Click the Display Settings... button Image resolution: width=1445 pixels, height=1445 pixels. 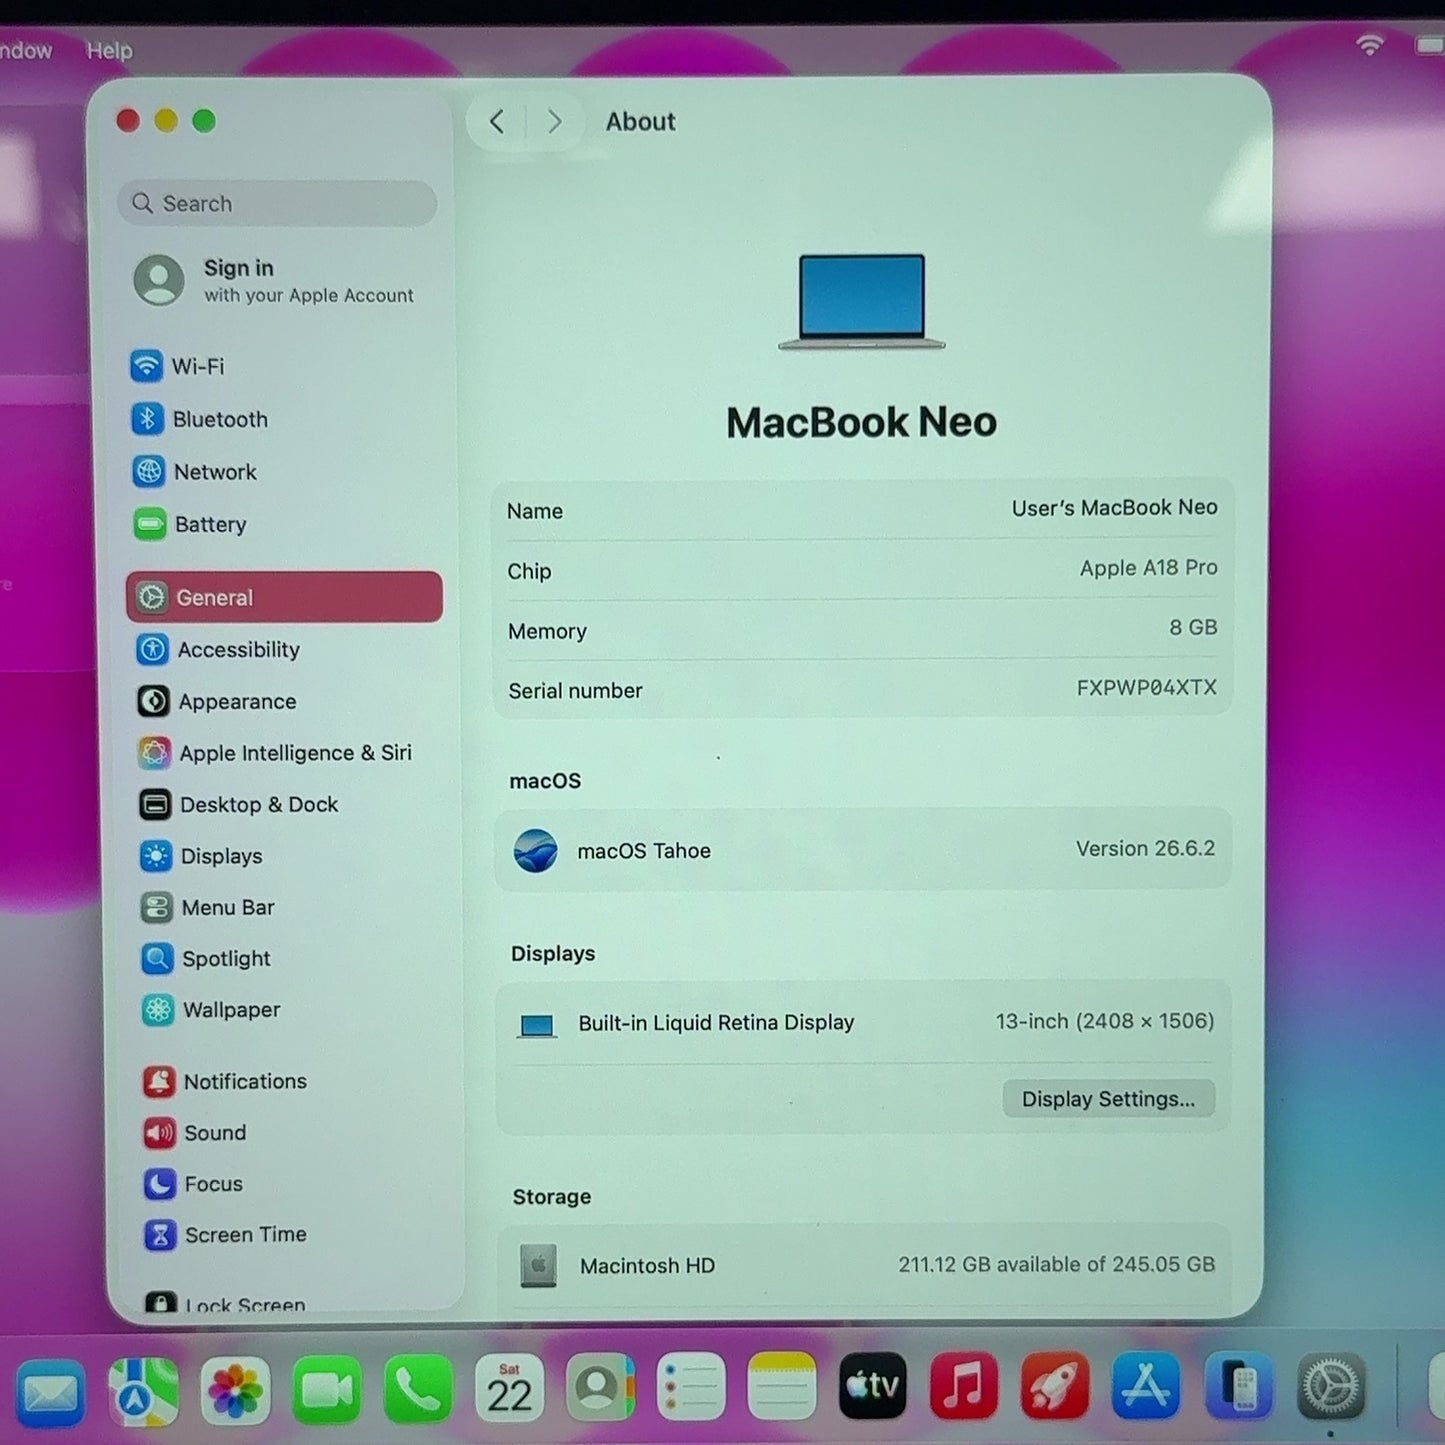click(x=1108, y=1099)
